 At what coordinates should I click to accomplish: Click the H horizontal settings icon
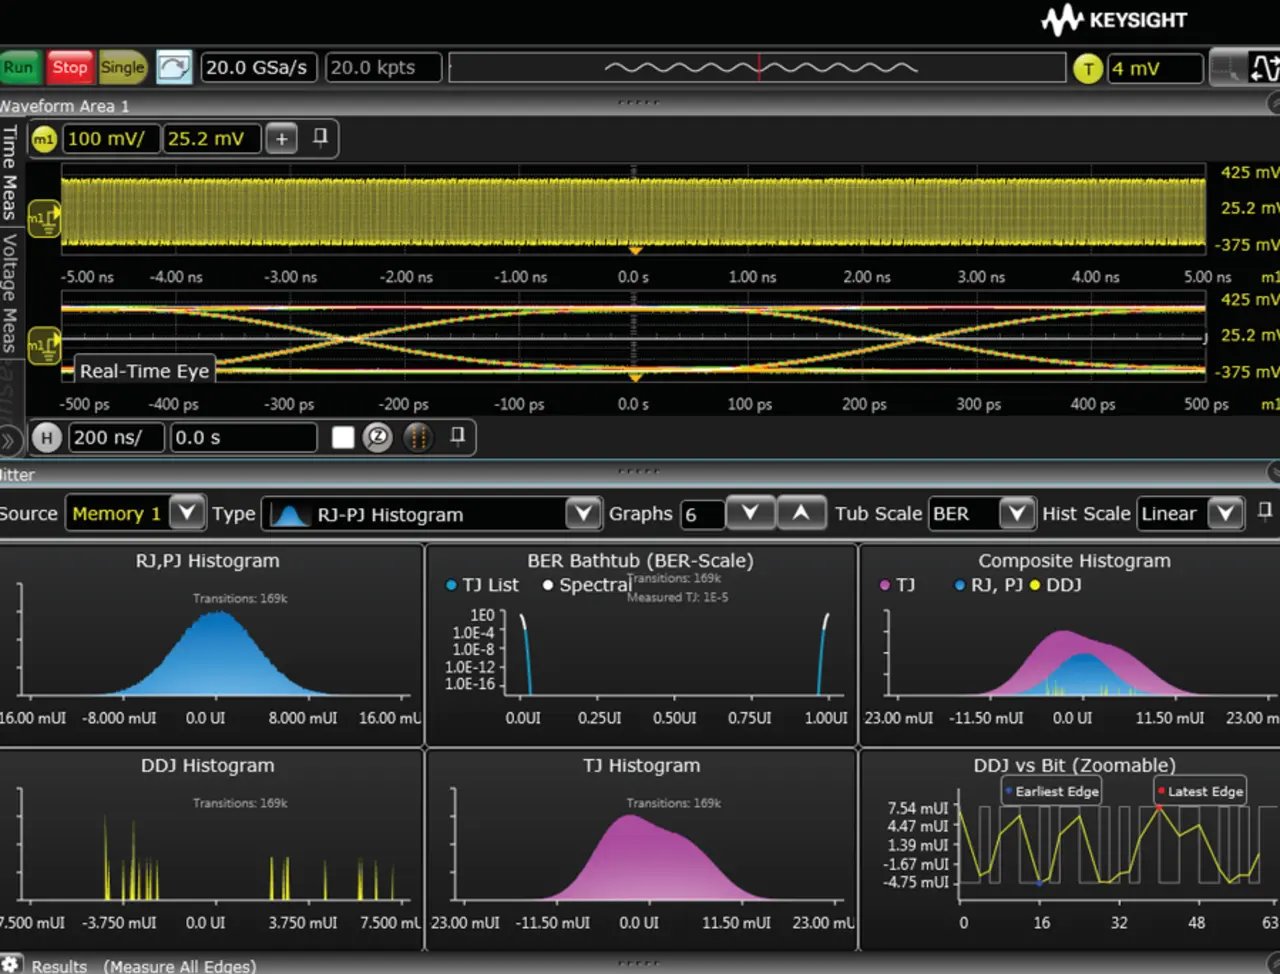[47, 438]
